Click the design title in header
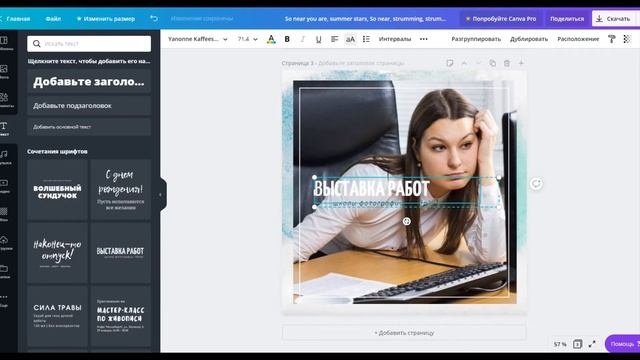Screen dimensions: 640x360 pyautogui.click(x=365, y=19)
